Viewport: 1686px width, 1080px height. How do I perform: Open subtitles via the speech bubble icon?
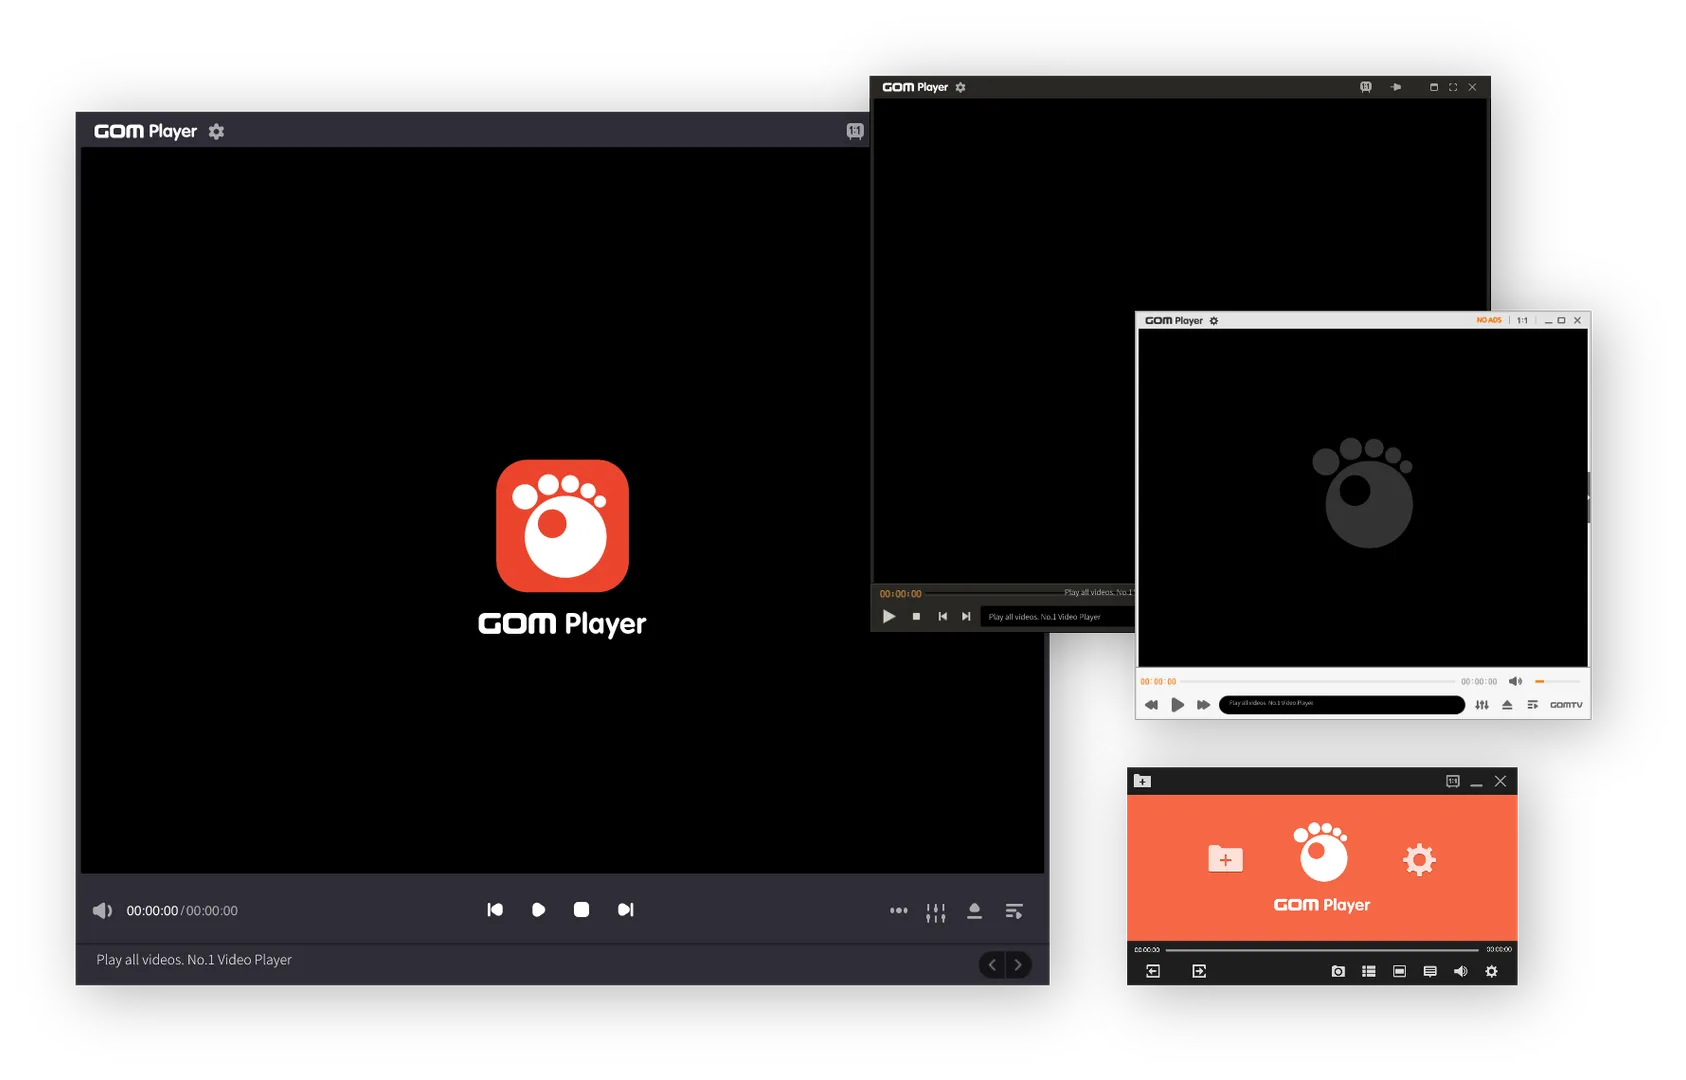(1429, 970)
